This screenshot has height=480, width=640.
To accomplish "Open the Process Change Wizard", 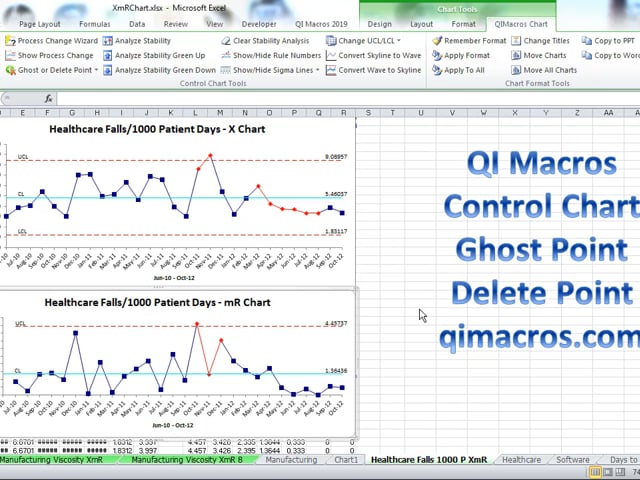I will [x=51, y=41].
